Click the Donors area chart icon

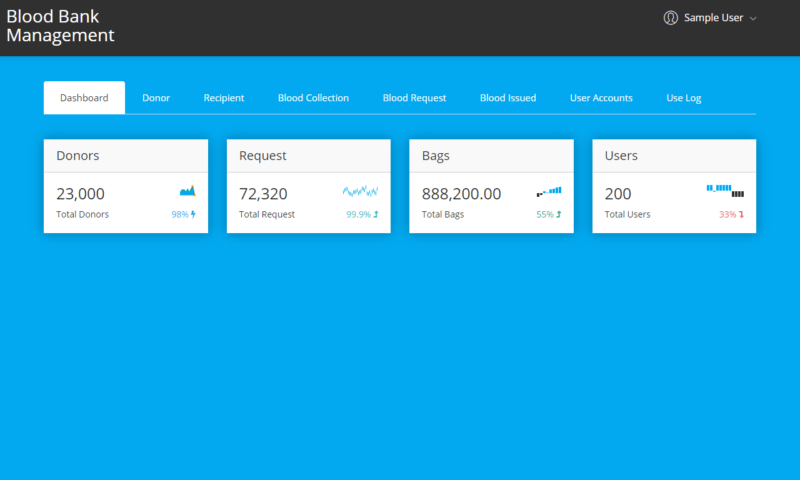coord(188,190)
